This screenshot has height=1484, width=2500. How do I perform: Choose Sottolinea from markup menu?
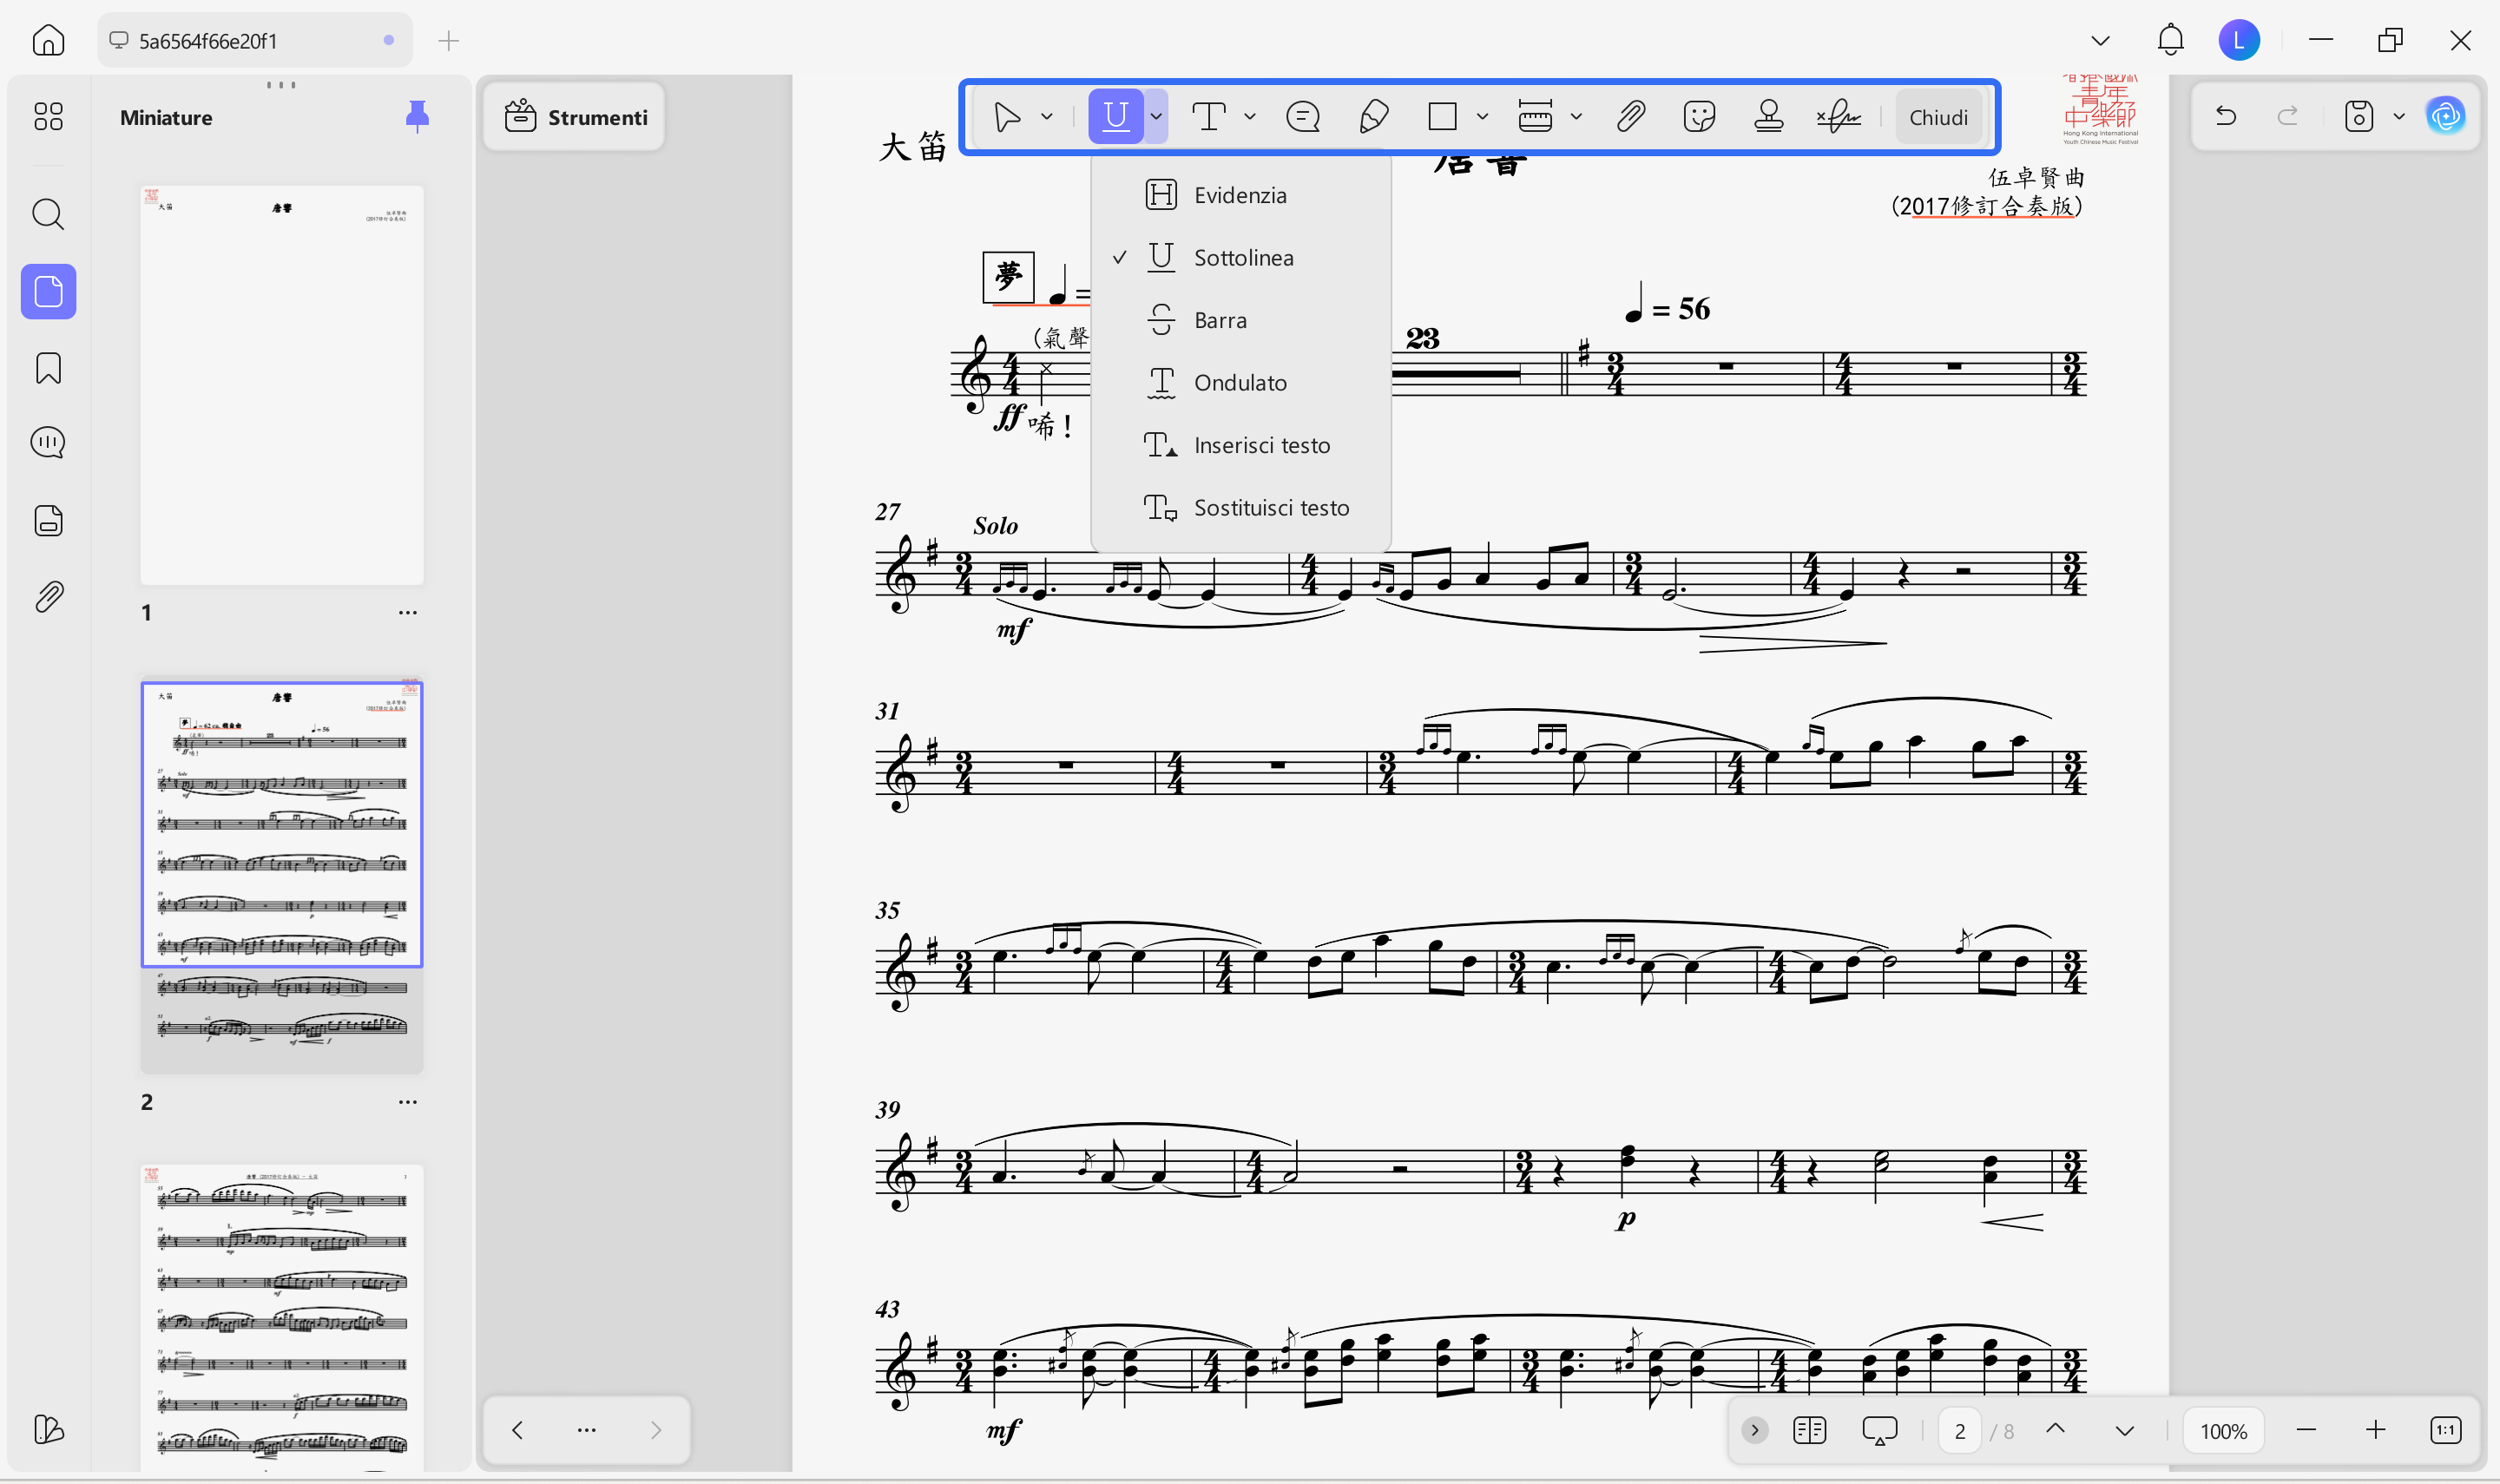pyautogui.click(x=1240, y=257)
